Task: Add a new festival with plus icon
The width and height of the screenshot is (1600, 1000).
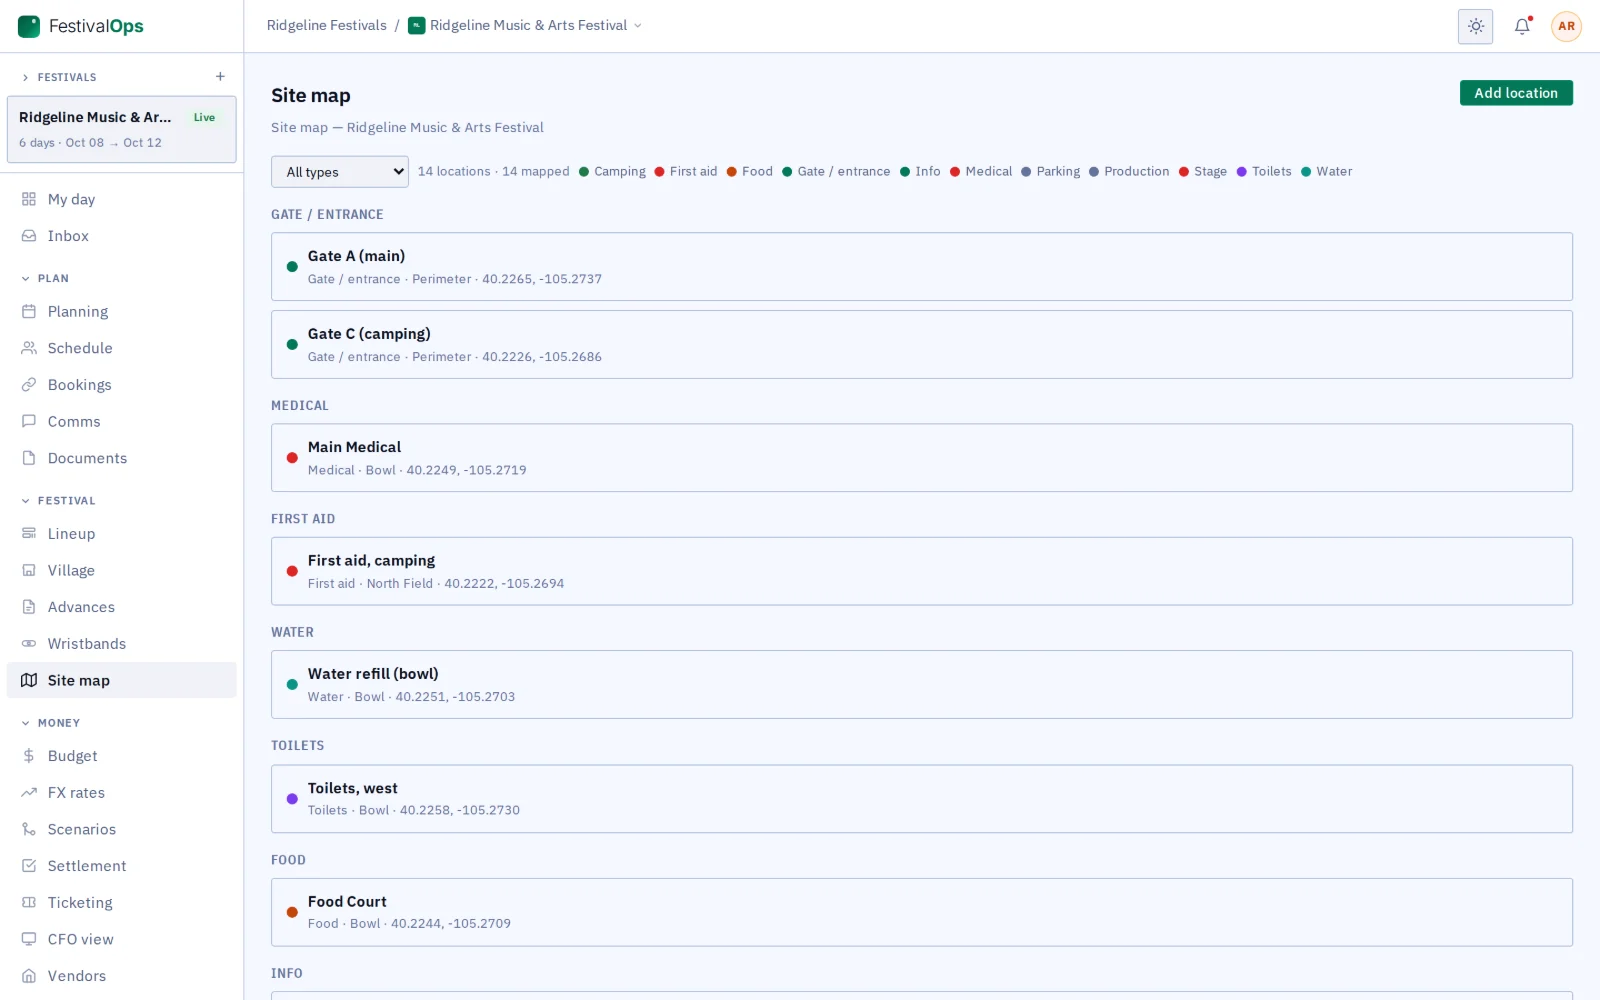Action: pyautogui.click(x=220, y=77)
